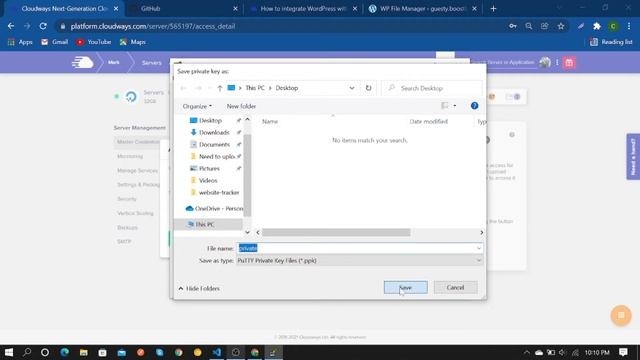This screenshot has height=360, width=640.
Task: Click navigation pane scroll down arrow
Action: (247, 232)
